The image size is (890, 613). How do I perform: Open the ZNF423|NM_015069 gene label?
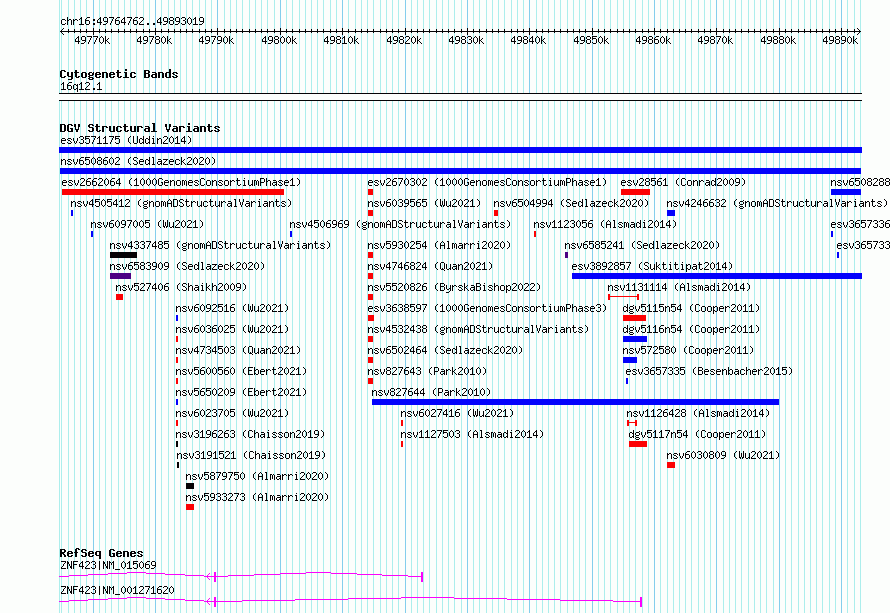click(x=108, y=565)
